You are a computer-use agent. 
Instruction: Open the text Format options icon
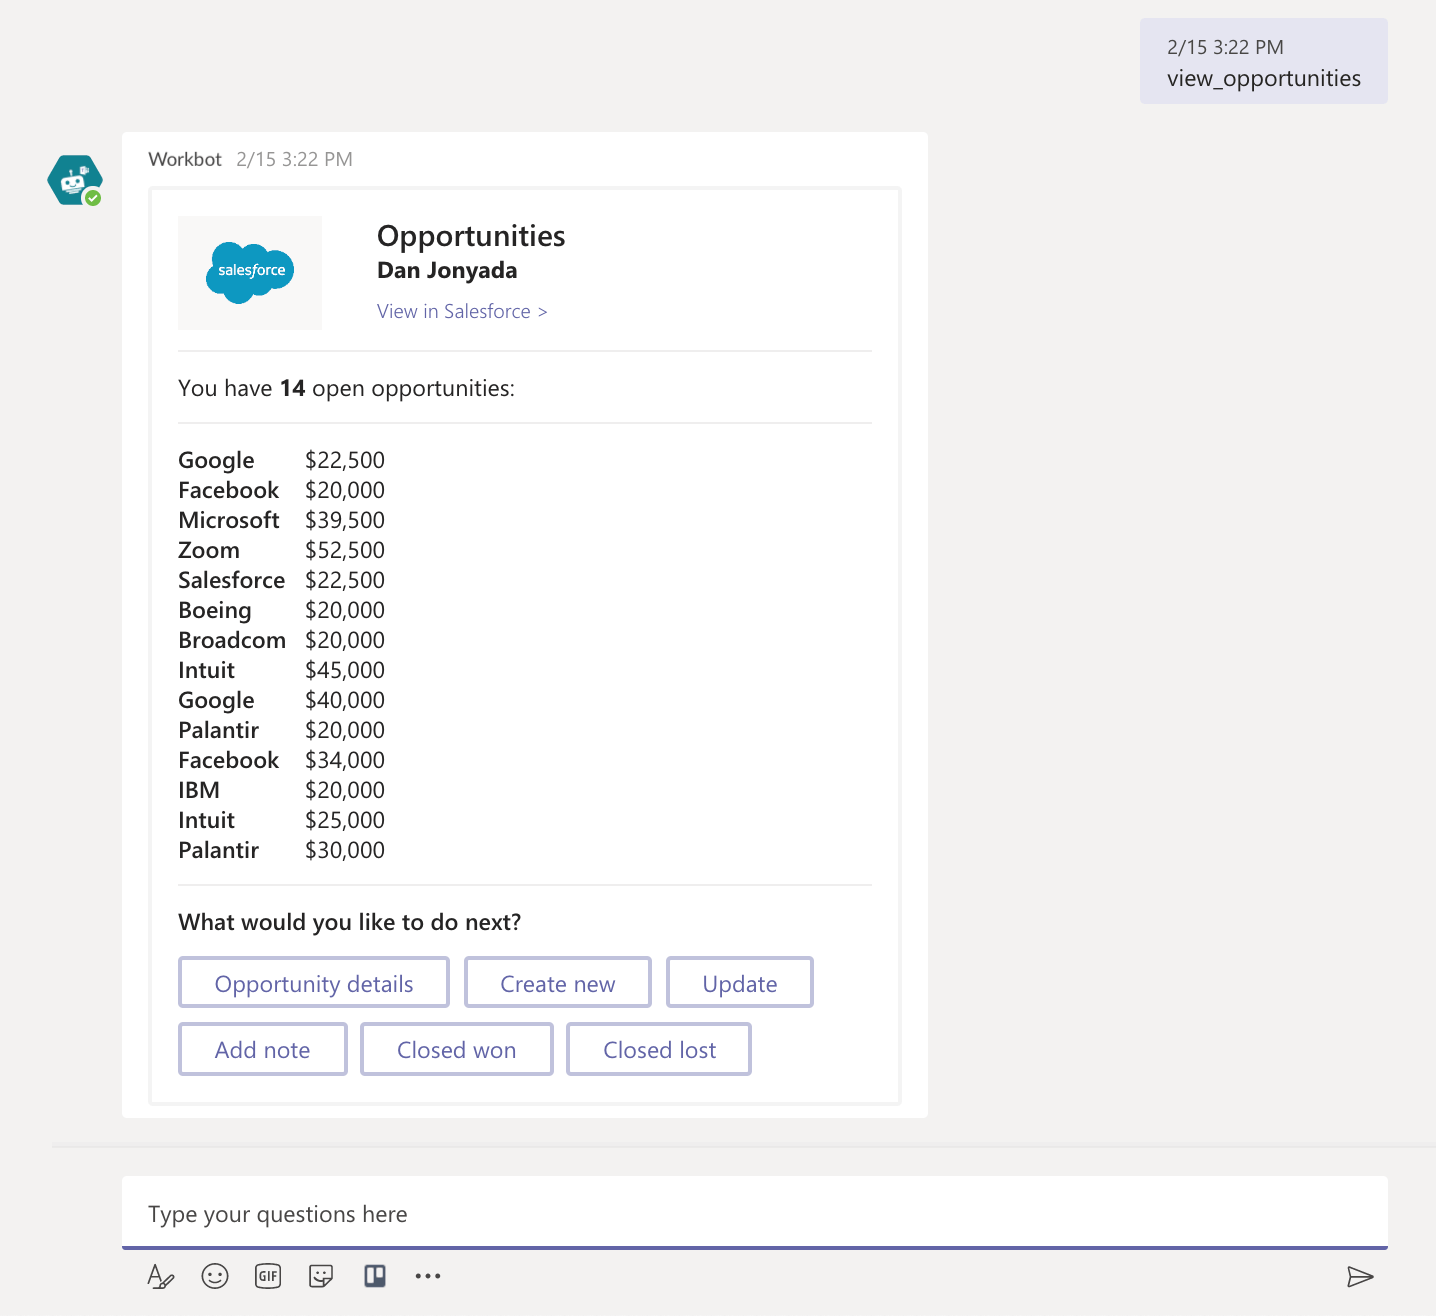coord(160,1276)
